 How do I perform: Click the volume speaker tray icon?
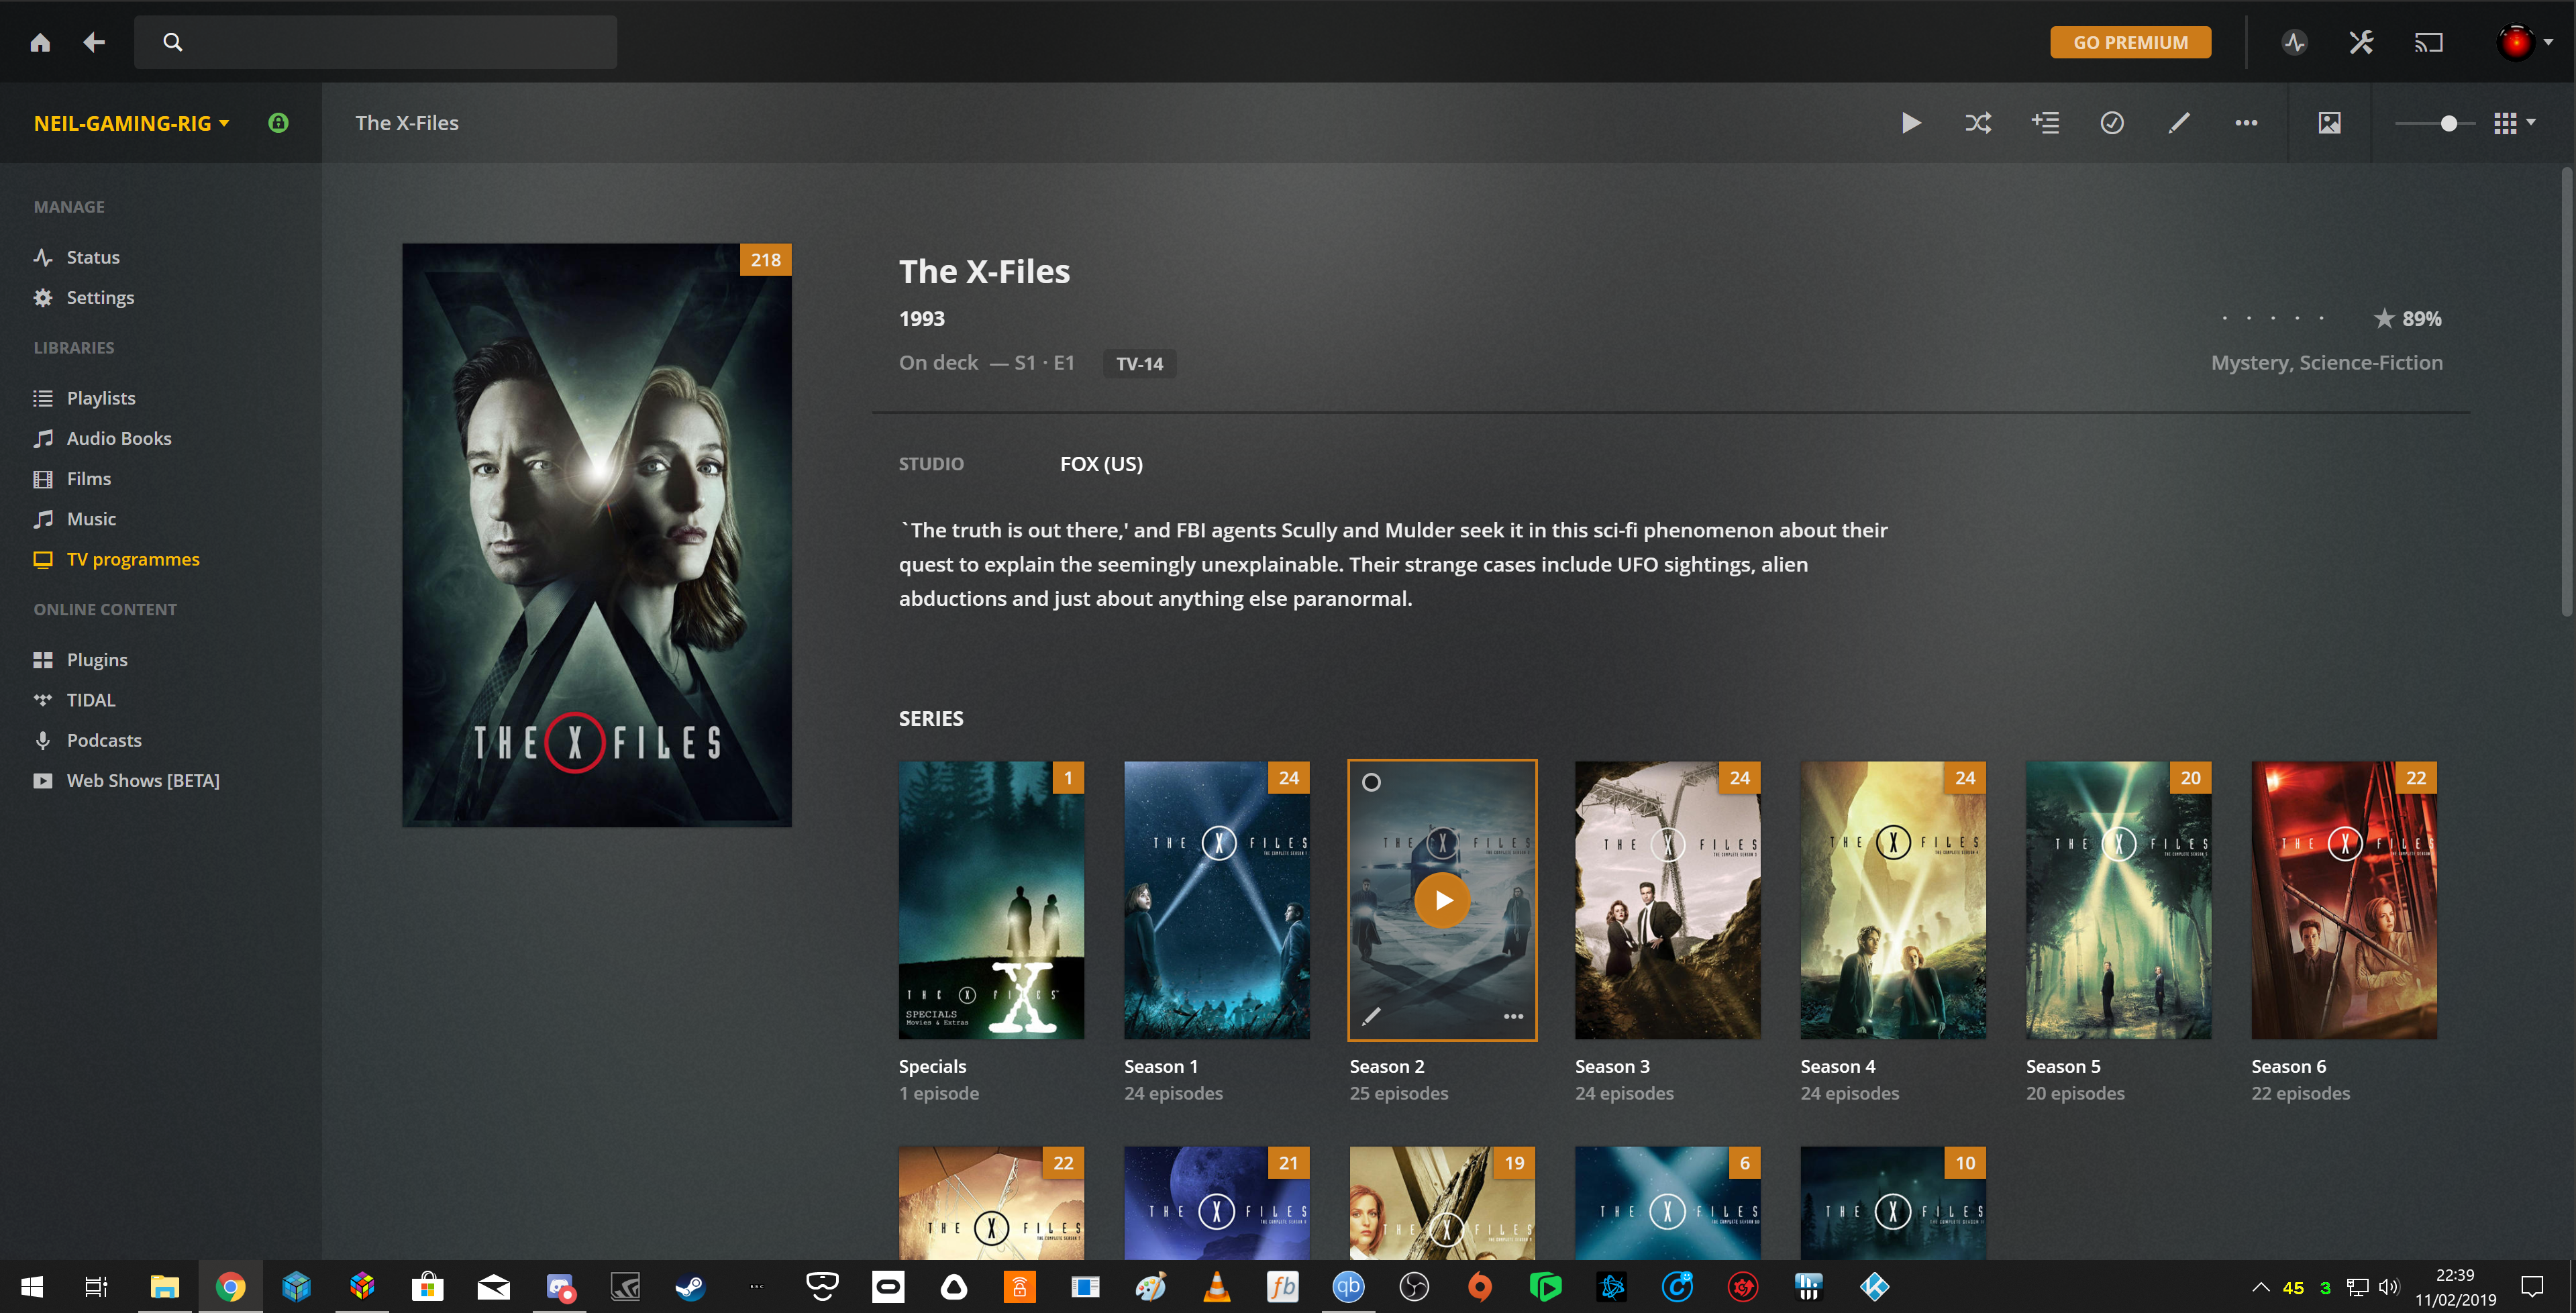2388,1287
